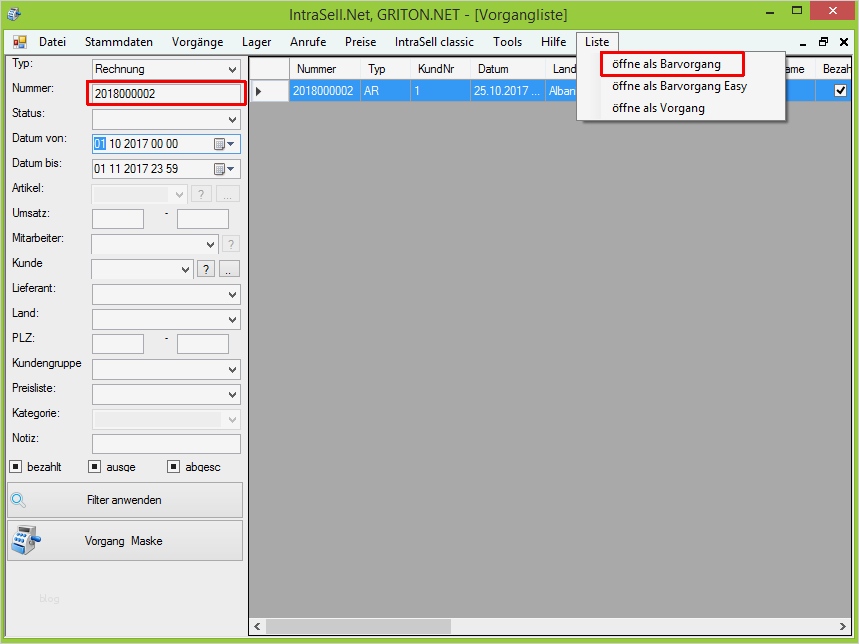Screen dimensions: 859x644
Task: Minimize the inner Vorgangliste child window
Action: tap(803, 43)
